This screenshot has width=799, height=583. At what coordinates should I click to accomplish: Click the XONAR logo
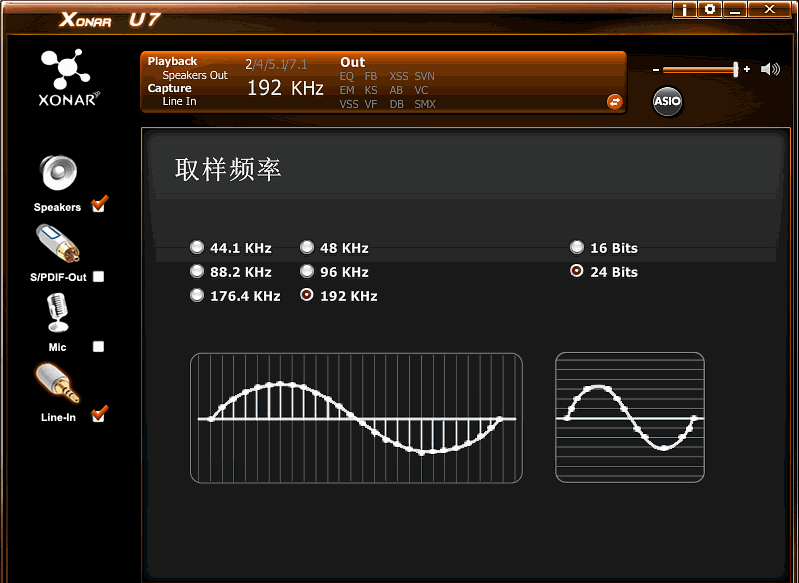68,77
